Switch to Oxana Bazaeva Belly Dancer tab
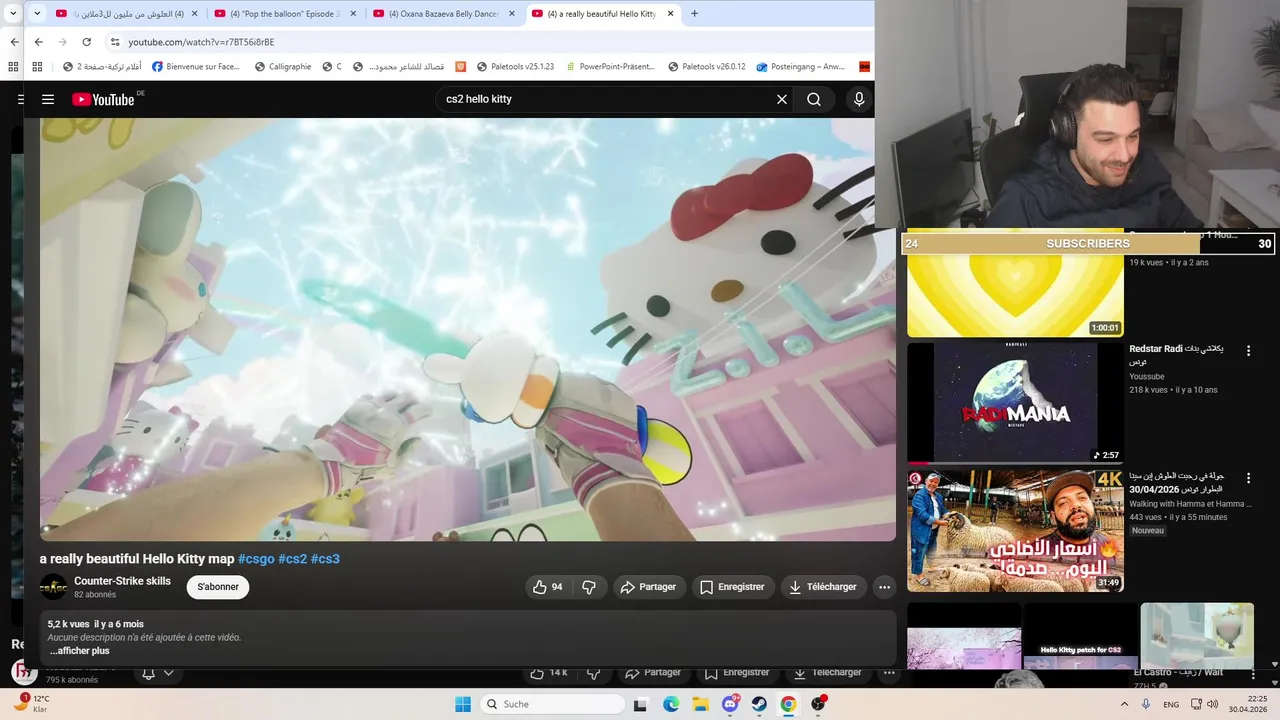1280x720 pixels. pyautogui.click(x=444, y=14)
